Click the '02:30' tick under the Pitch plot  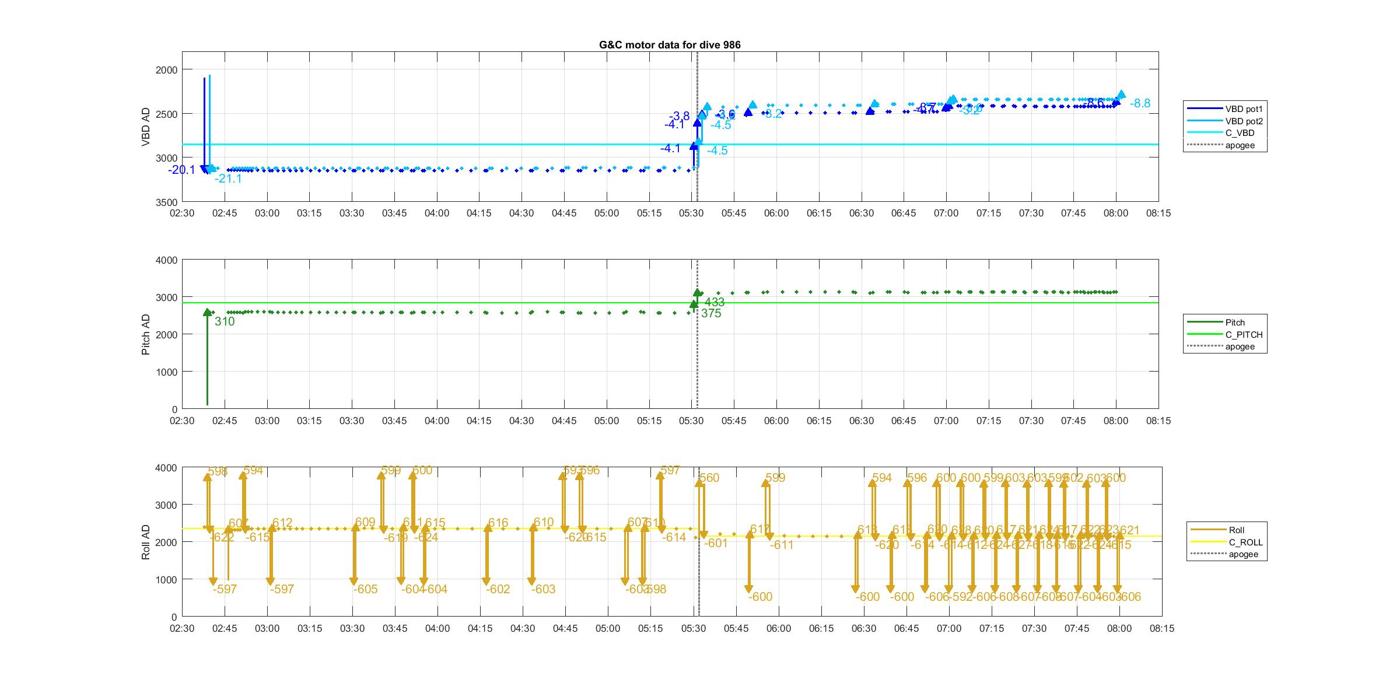tap(182, 421)
